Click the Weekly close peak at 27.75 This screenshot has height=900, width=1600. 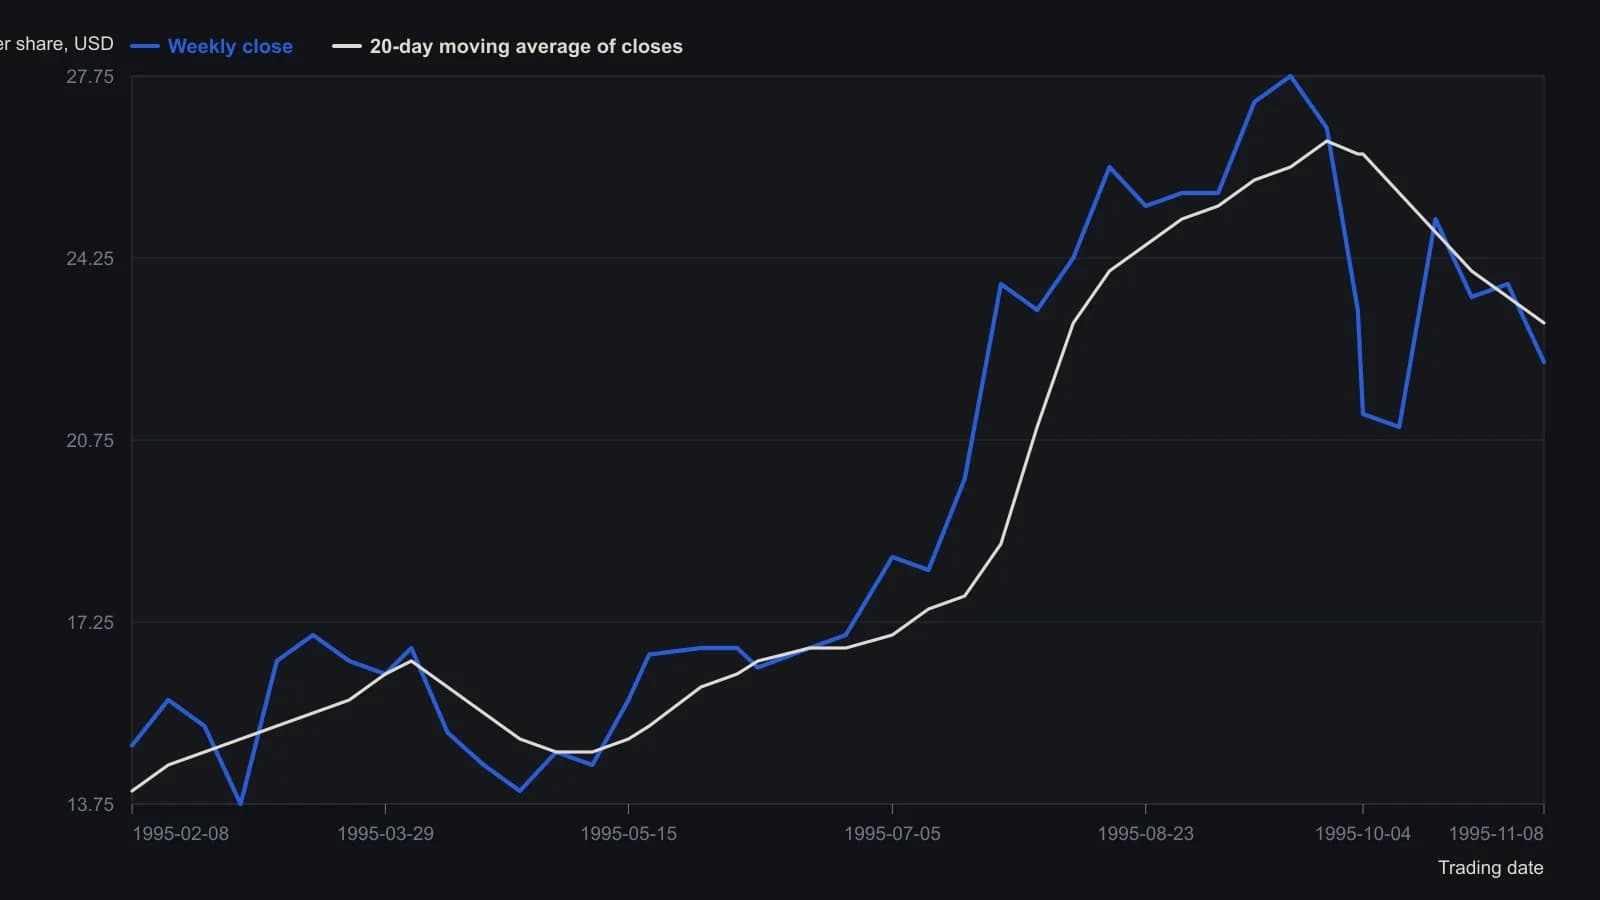1290,76
